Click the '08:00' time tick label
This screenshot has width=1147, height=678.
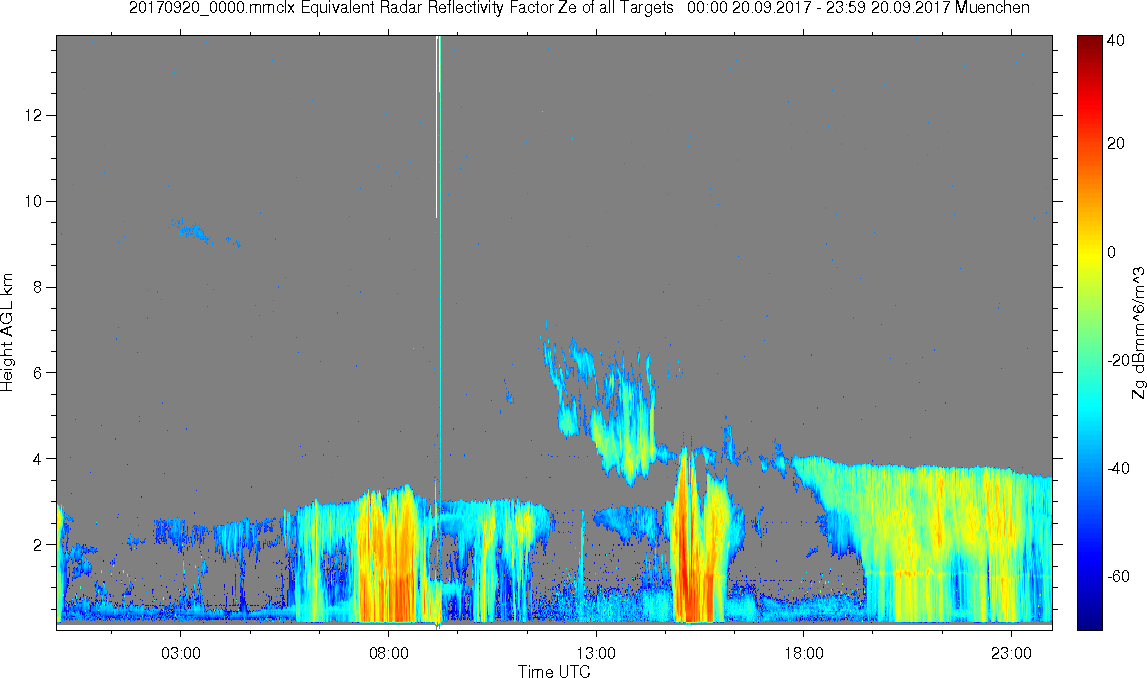tap(388, 653)
